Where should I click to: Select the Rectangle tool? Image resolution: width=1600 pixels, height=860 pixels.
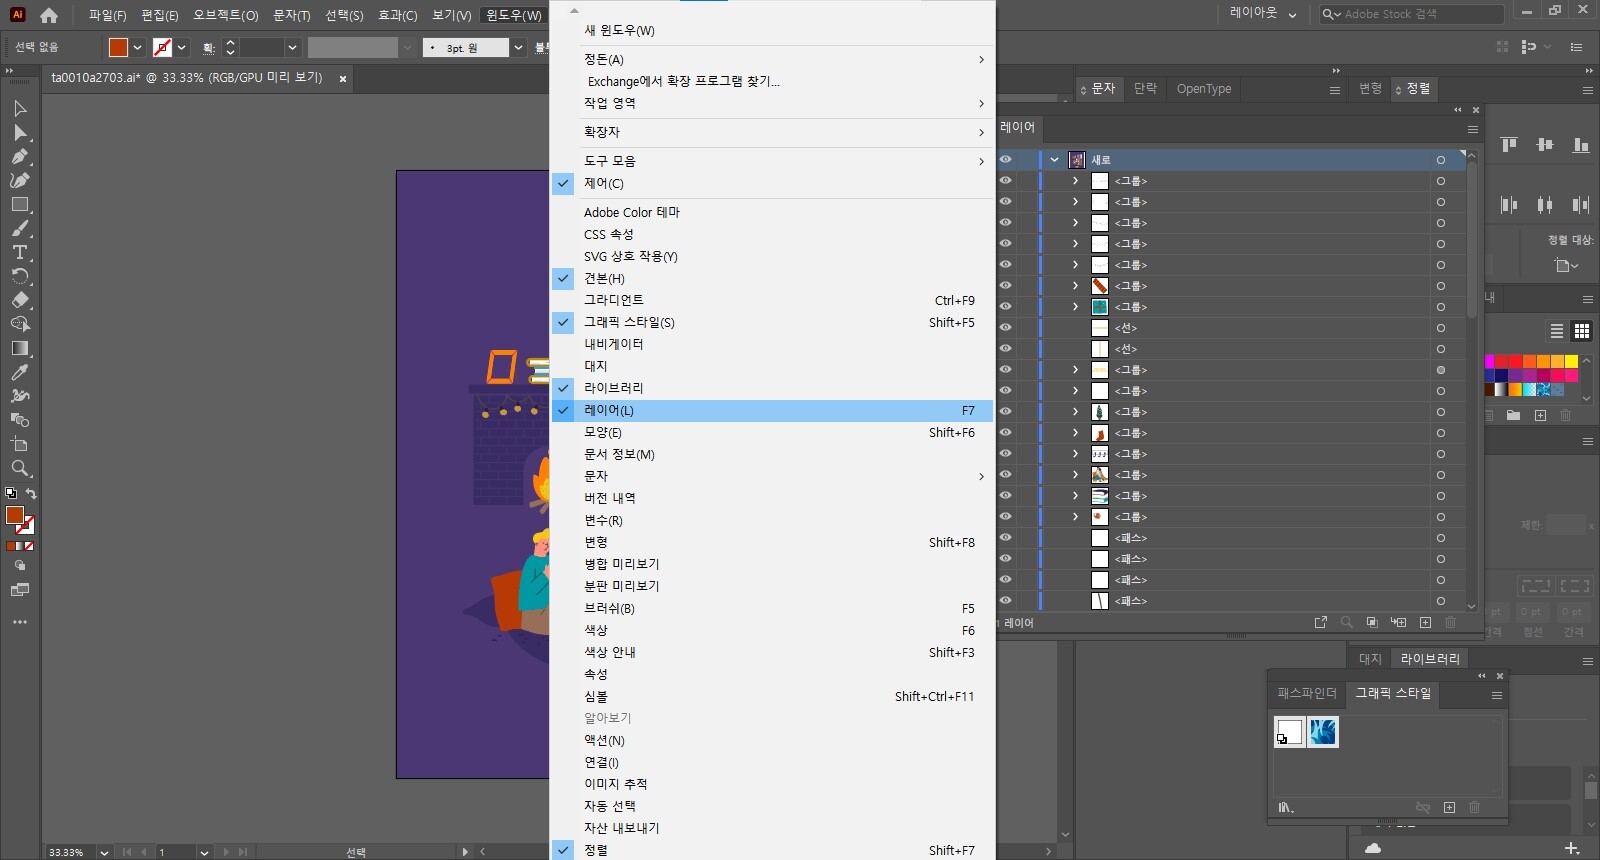coord(19,204)
